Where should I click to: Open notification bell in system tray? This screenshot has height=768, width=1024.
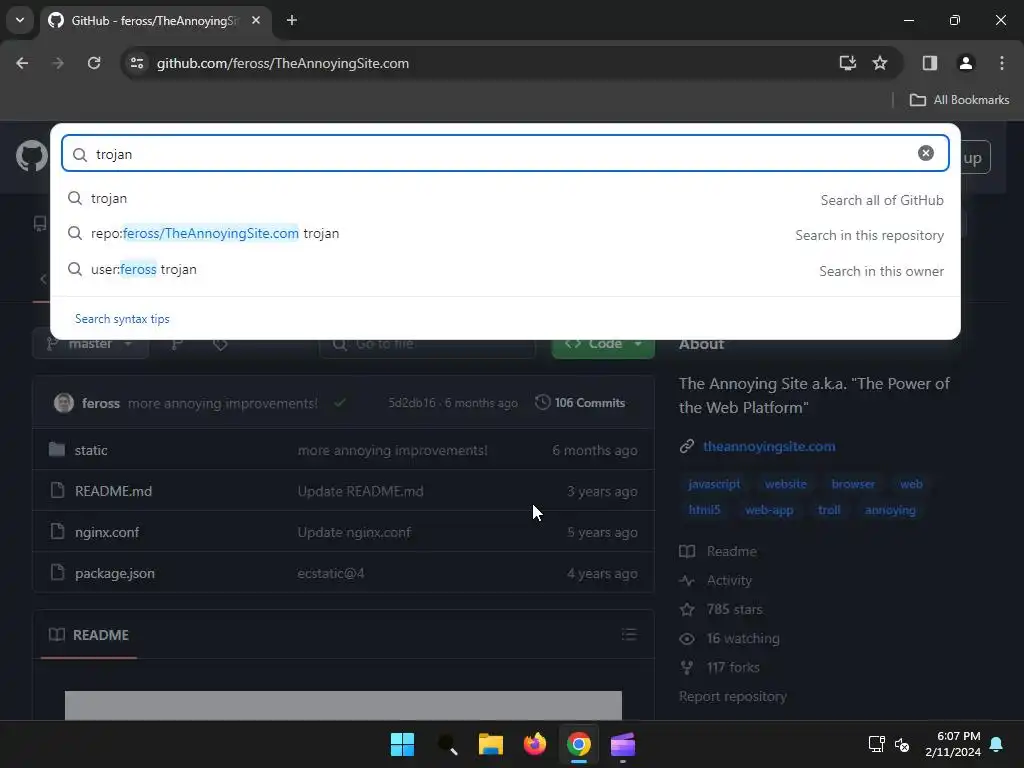(997, 744)
